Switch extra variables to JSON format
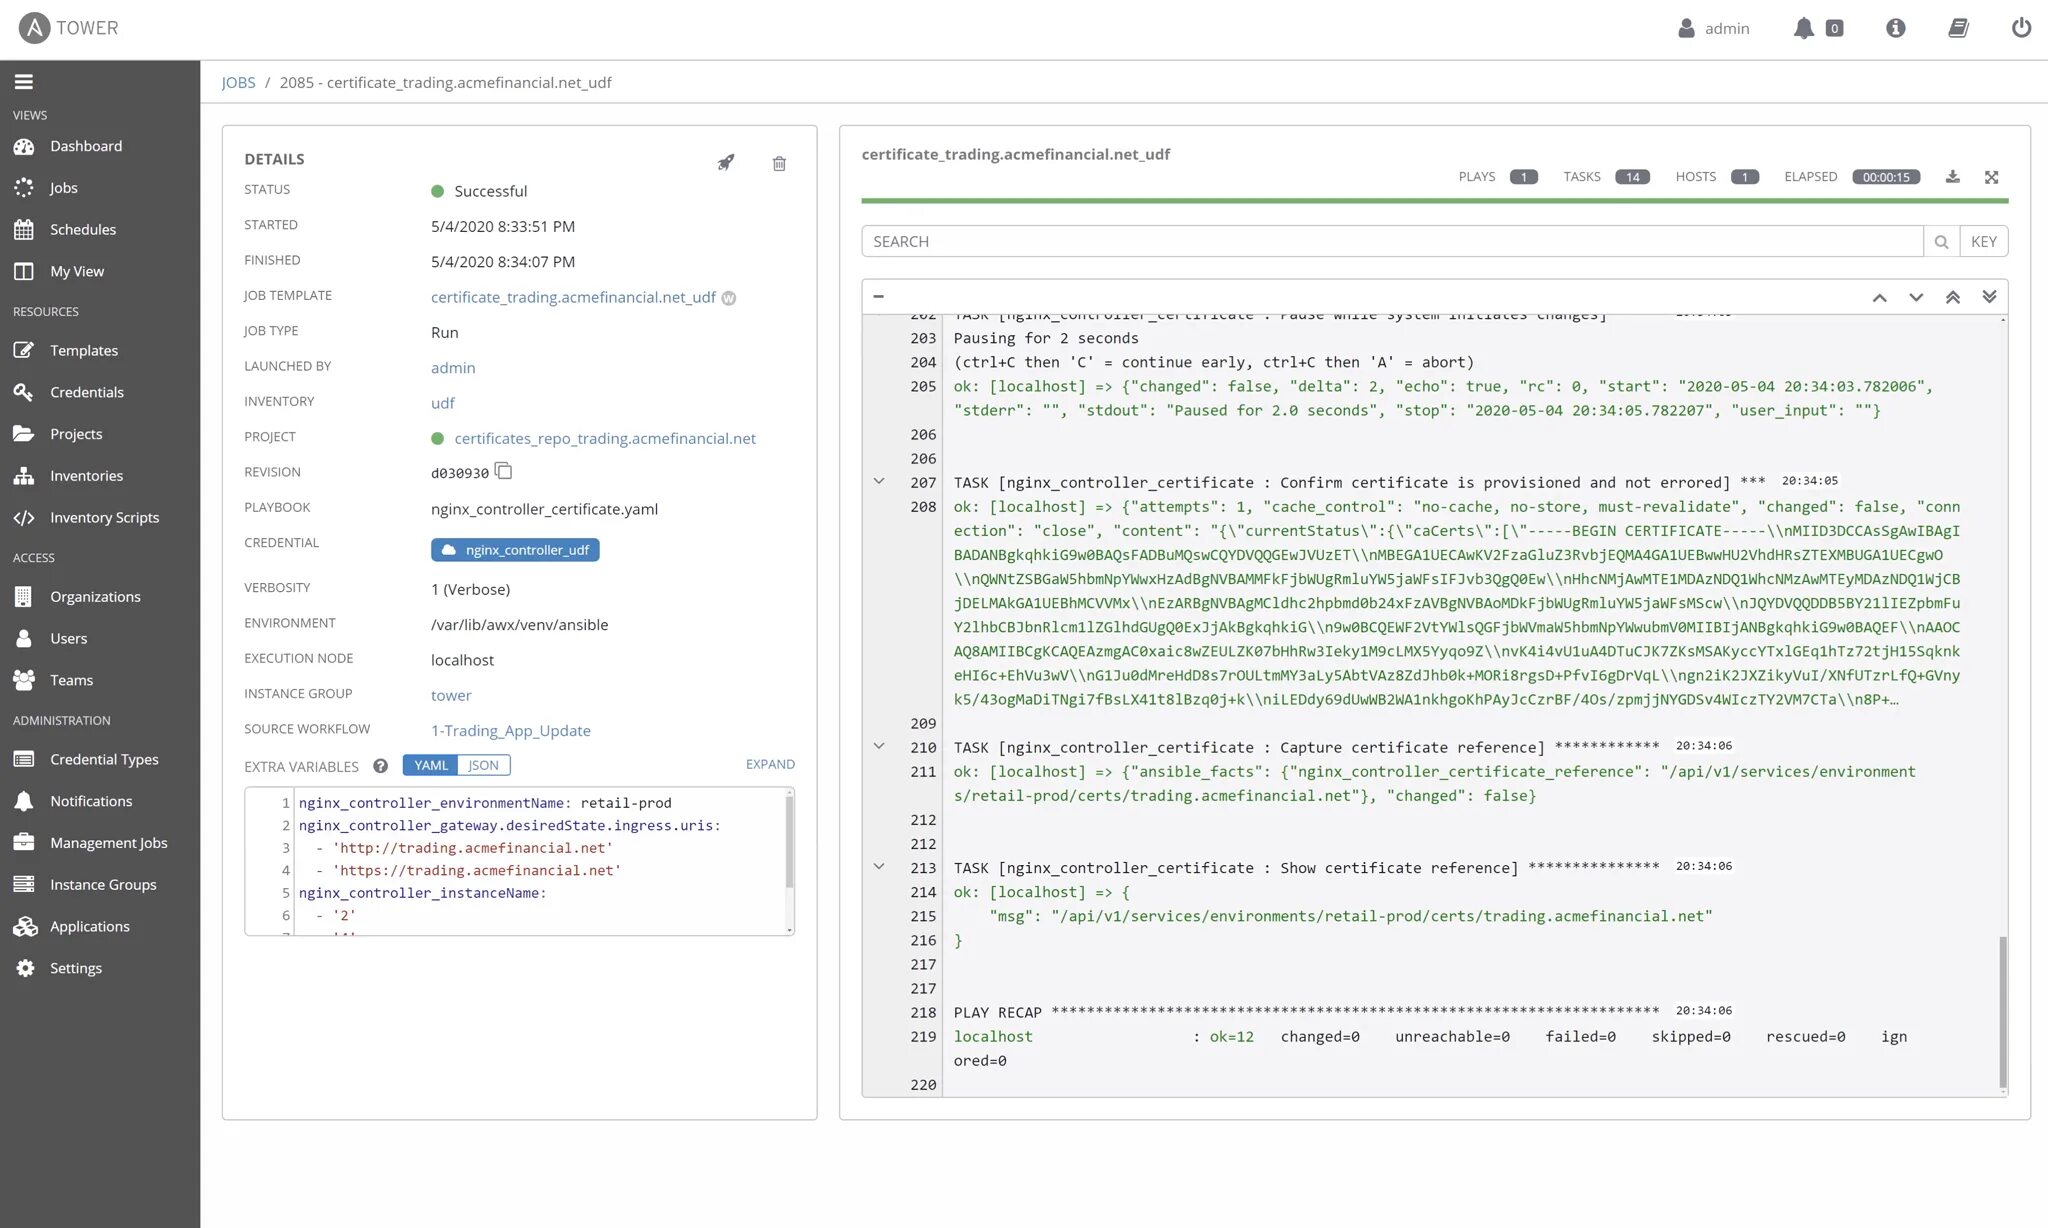Image resolution: width=2048 pixels, height=1228 pixels. click(x=483, y=765)
